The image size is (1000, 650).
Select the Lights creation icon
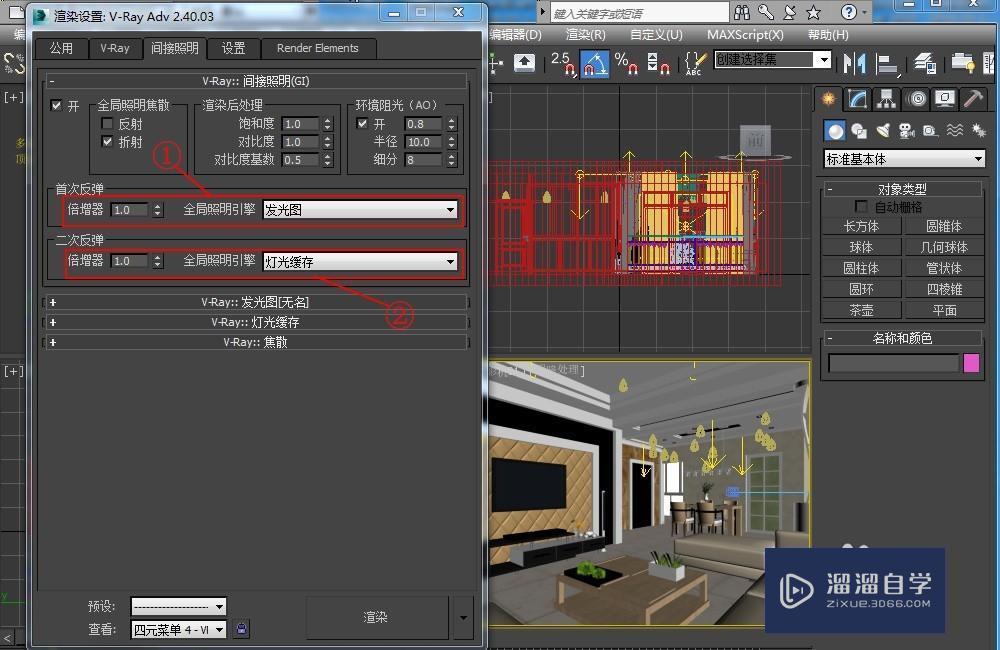(x=881, y=130)
